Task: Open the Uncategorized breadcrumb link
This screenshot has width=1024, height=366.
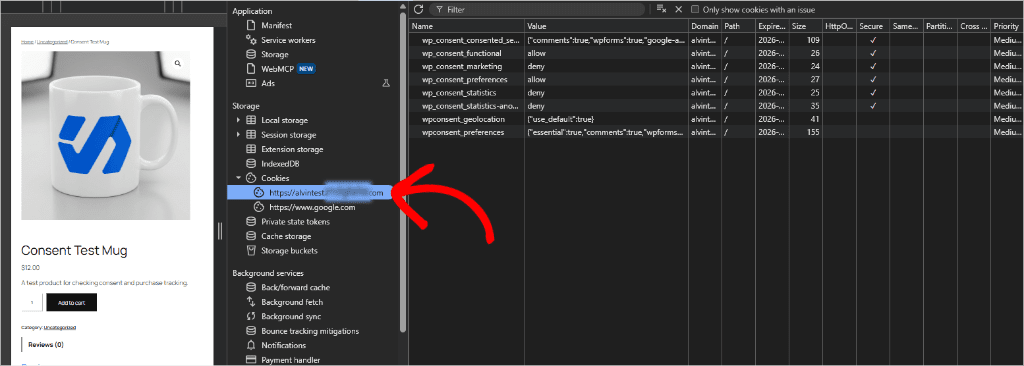Action: click(52, 41)
